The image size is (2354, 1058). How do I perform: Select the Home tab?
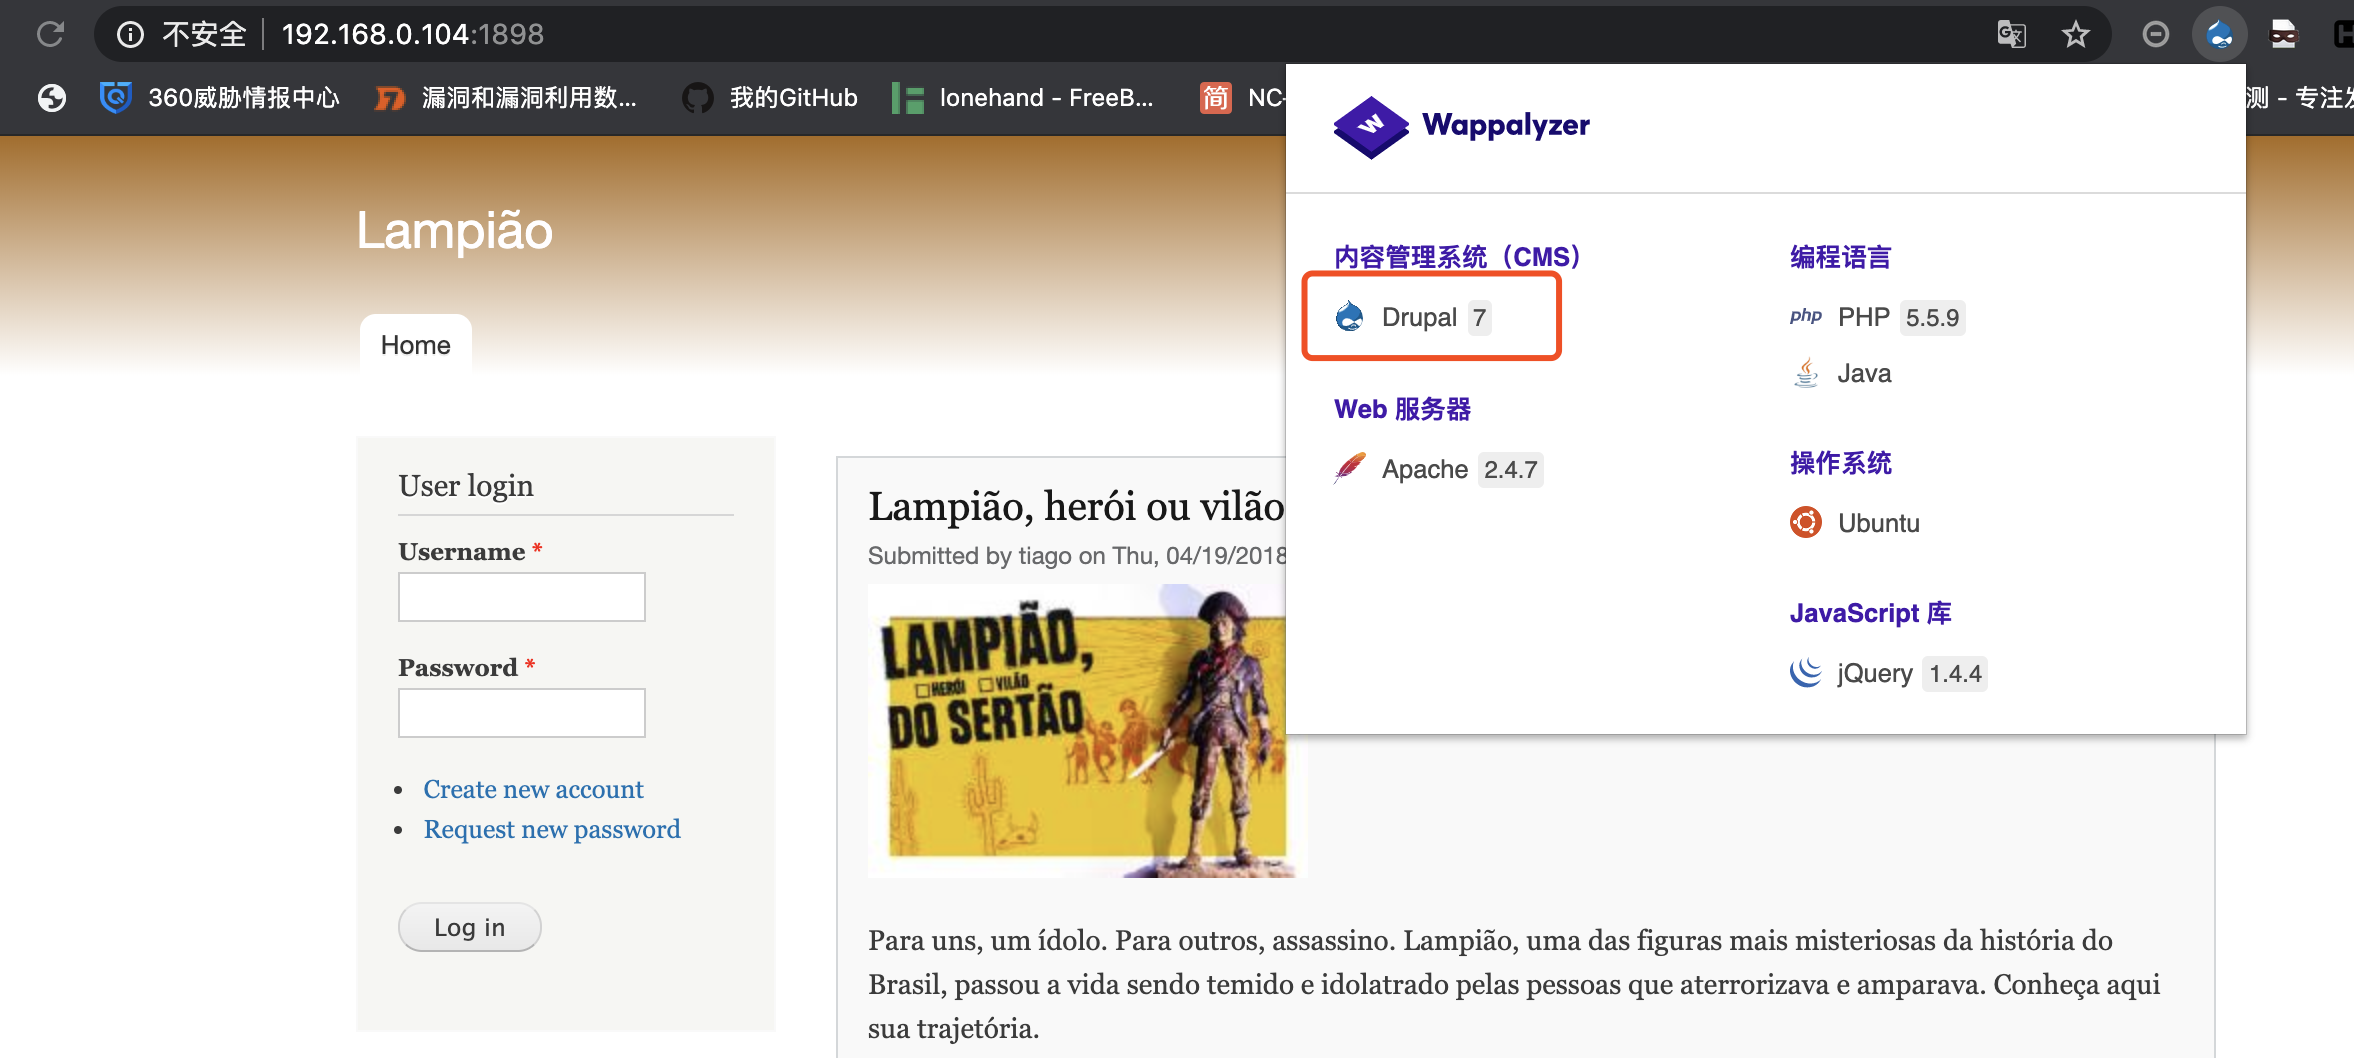tap(415, 345)
